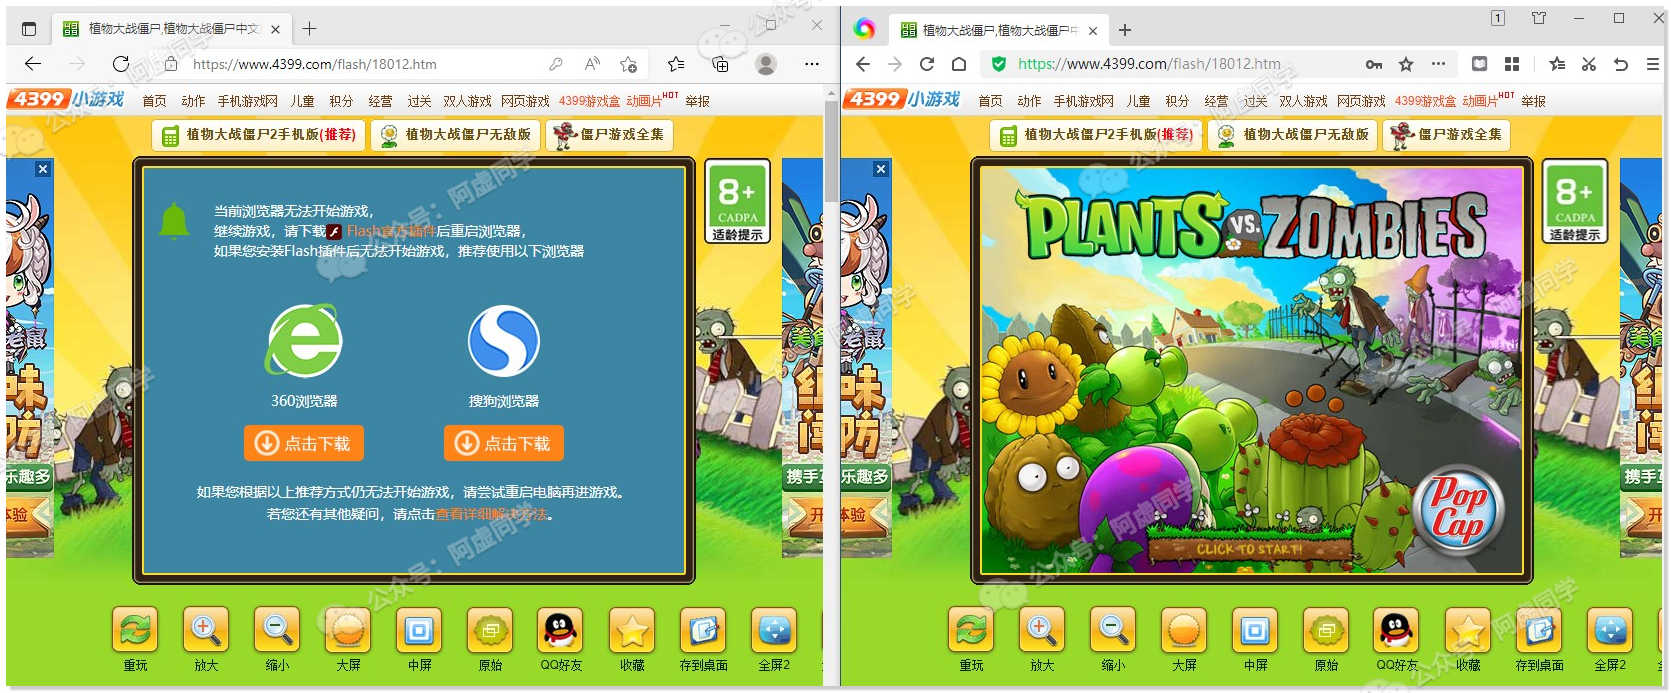Click back arrow in the right browser
The height and width of the screenshot is (693, 1671).
863,64
